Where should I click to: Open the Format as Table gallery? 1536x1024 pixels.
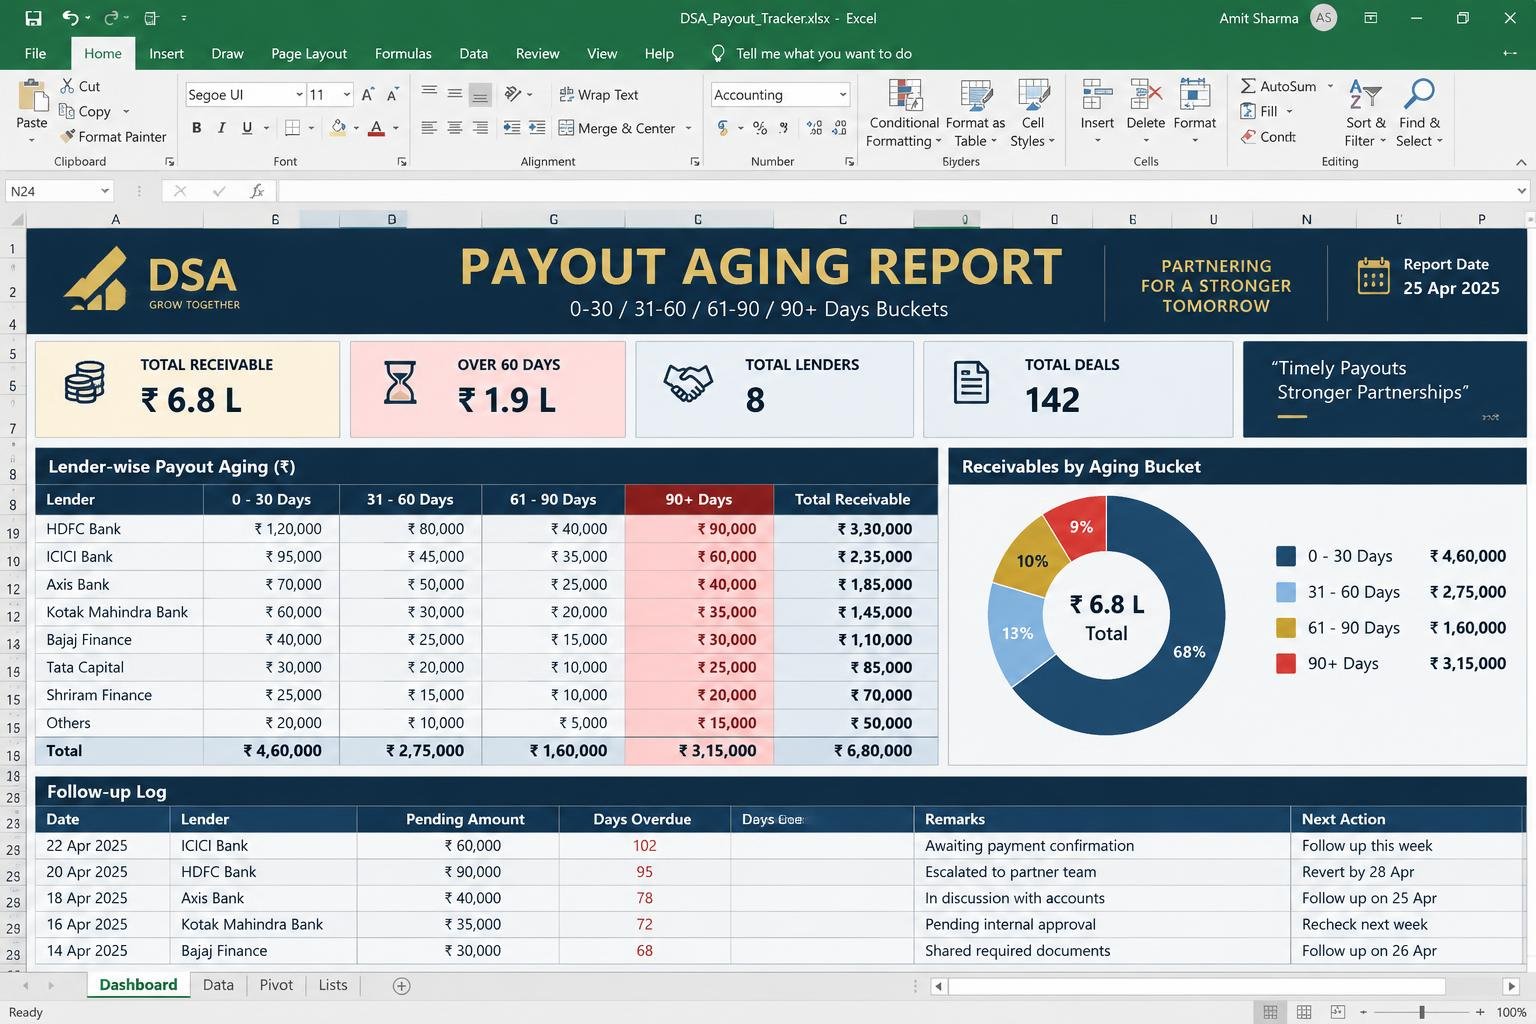(x=975, y=113)
